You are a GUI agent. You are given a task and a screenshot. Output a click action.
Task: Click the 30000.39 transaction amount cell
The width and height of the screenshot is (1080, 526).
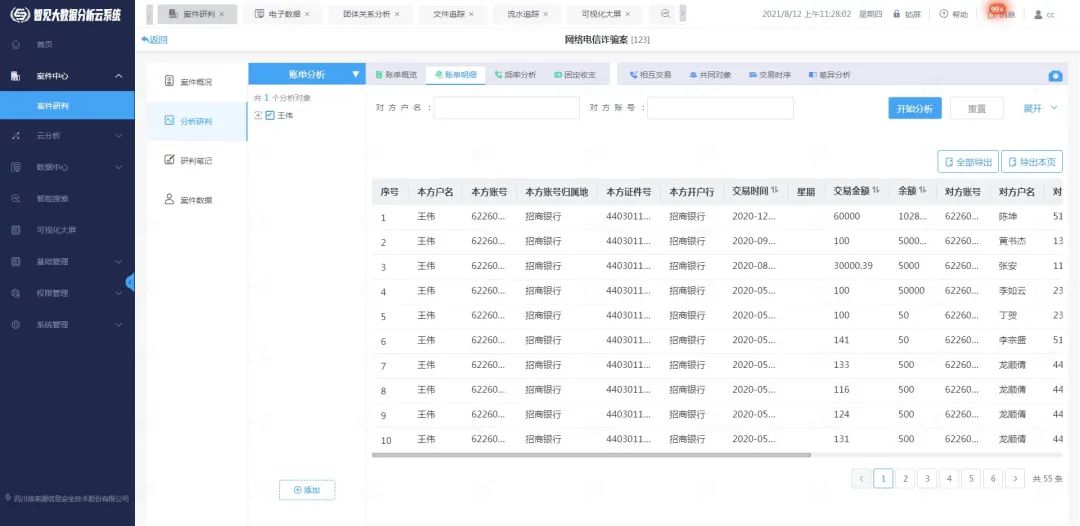coord(853,266)
